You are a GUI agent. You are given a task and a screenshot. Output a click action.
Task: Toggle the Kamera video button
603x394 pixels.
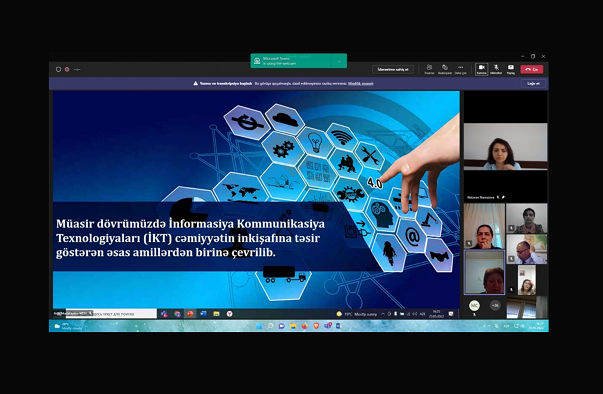pyautogui.click(x=481, y=69)
